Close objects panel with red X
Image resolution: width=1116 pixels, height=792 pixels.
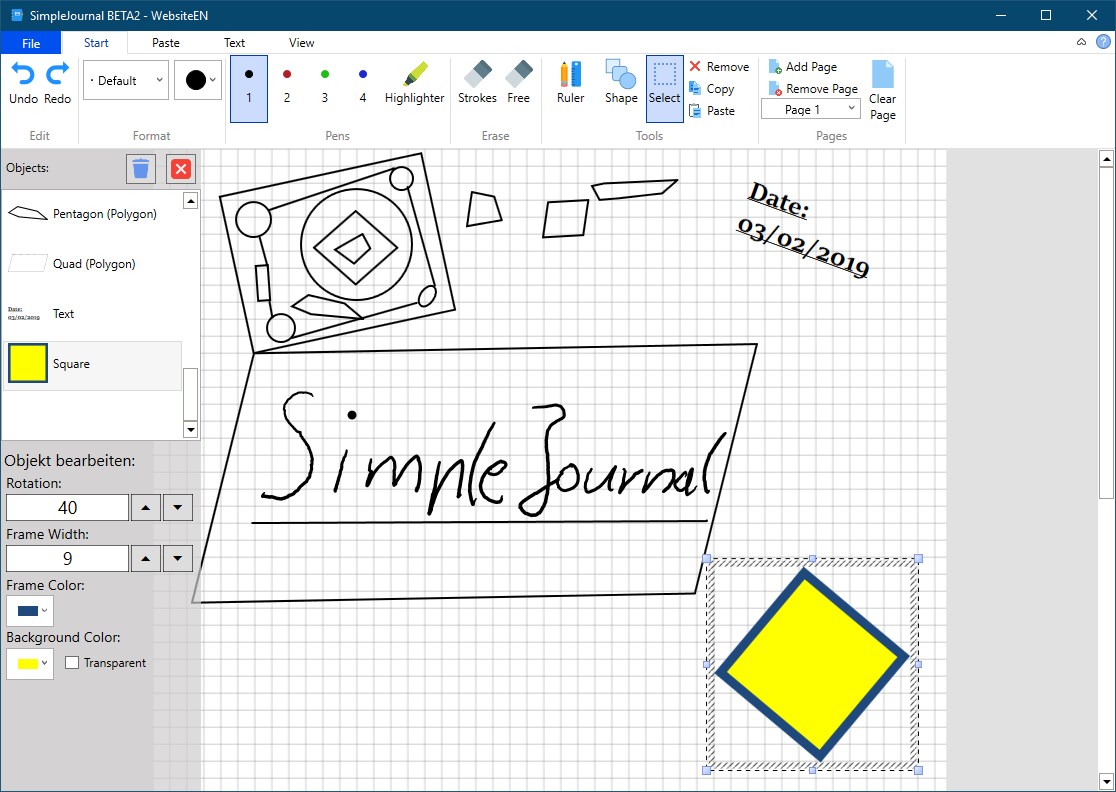[x=181, y=169]
